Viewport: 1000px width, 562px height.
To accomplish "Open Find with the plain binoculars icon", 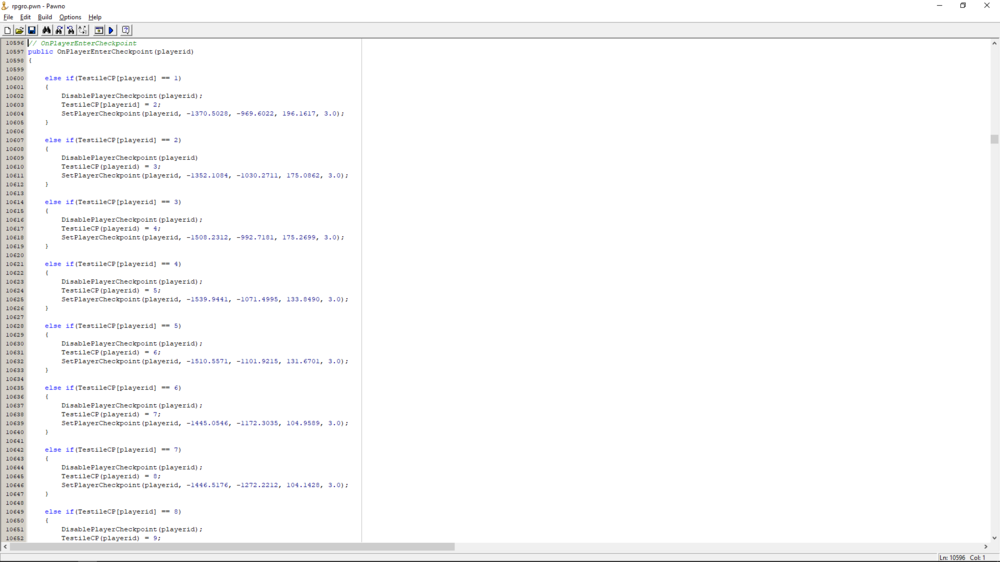I will coord(47,30).
